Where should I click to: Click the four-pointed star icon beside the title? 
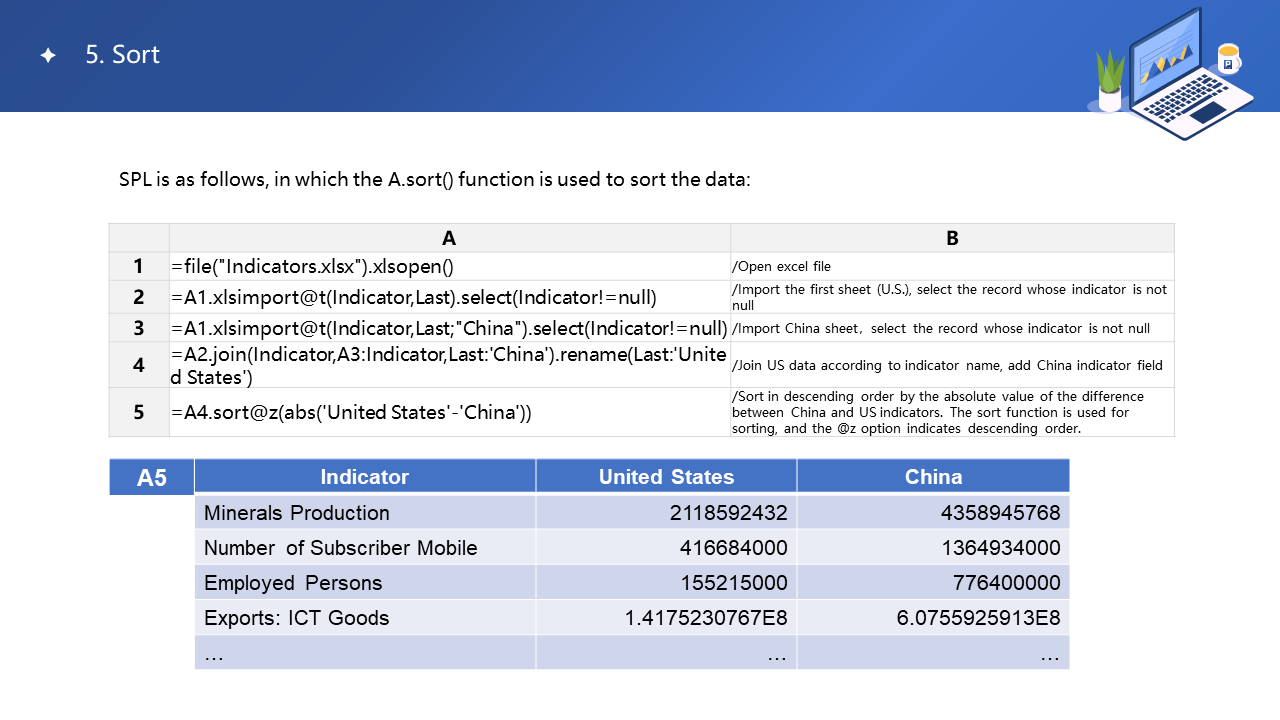point(48,56)
